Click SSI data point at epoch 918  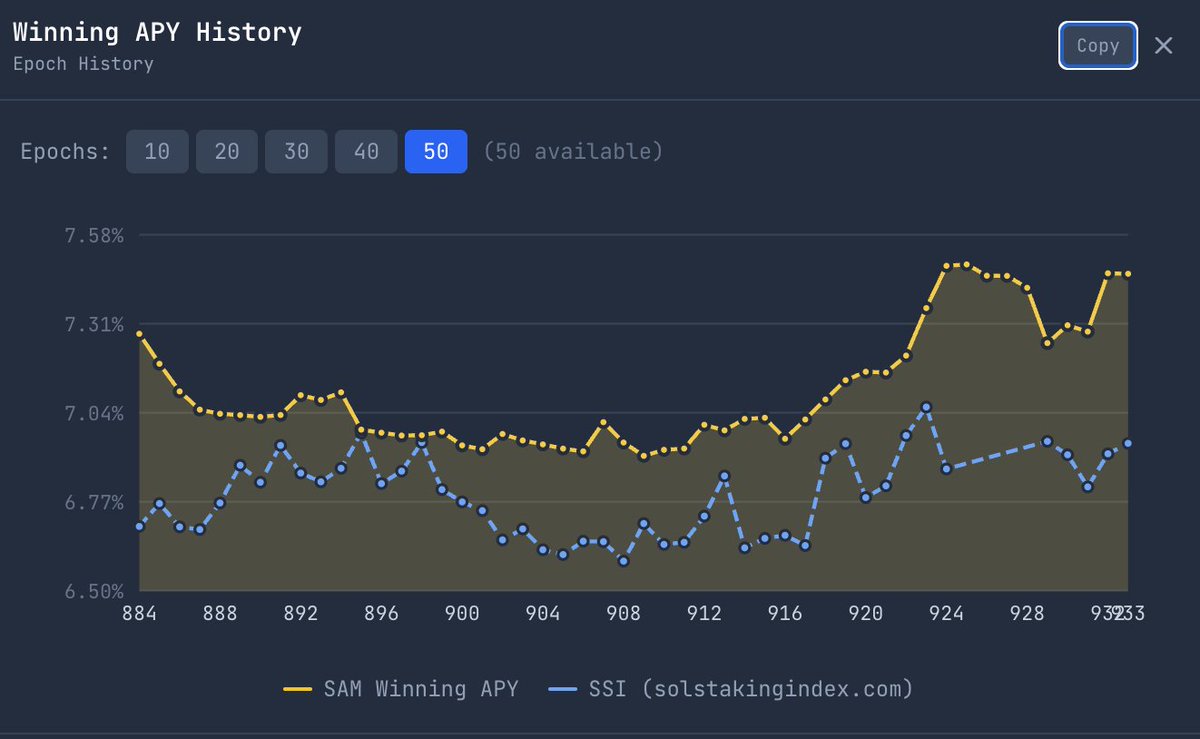click(x=826, y=458)
